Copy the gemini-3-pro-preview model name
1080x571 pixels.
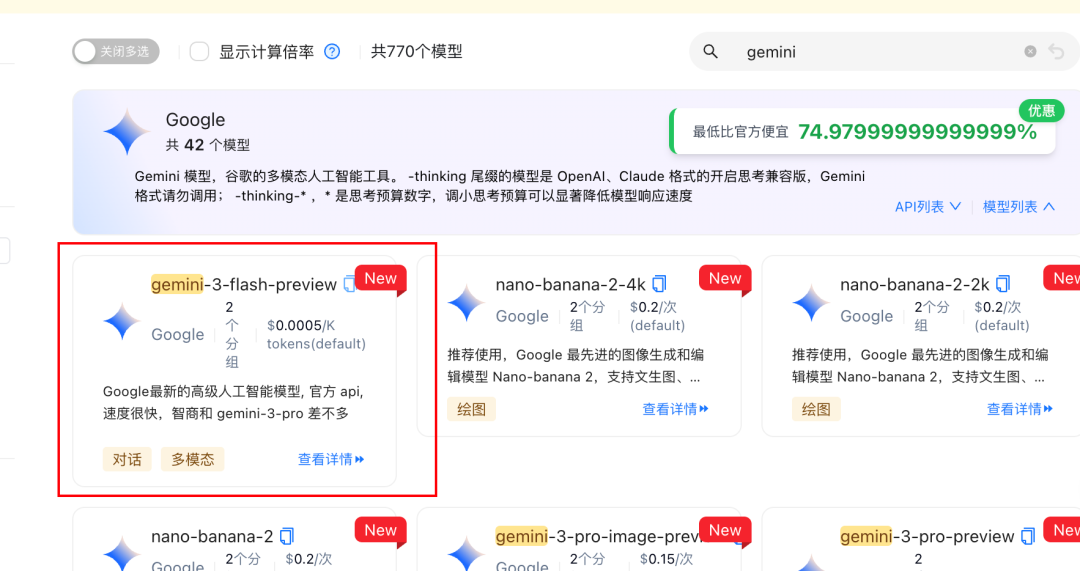[1028, 536]
